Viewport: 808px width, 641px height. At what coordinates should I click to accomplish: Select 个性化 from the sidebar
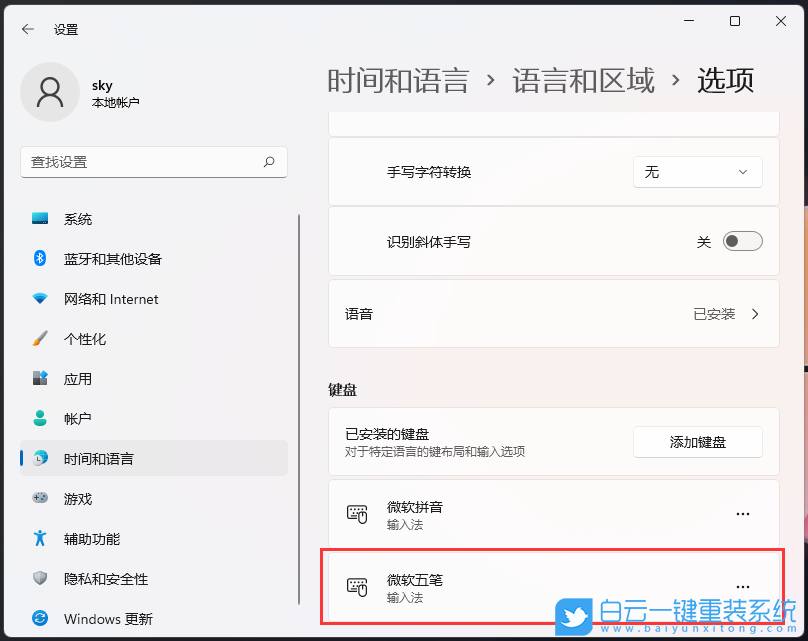(x=78, y=339)
